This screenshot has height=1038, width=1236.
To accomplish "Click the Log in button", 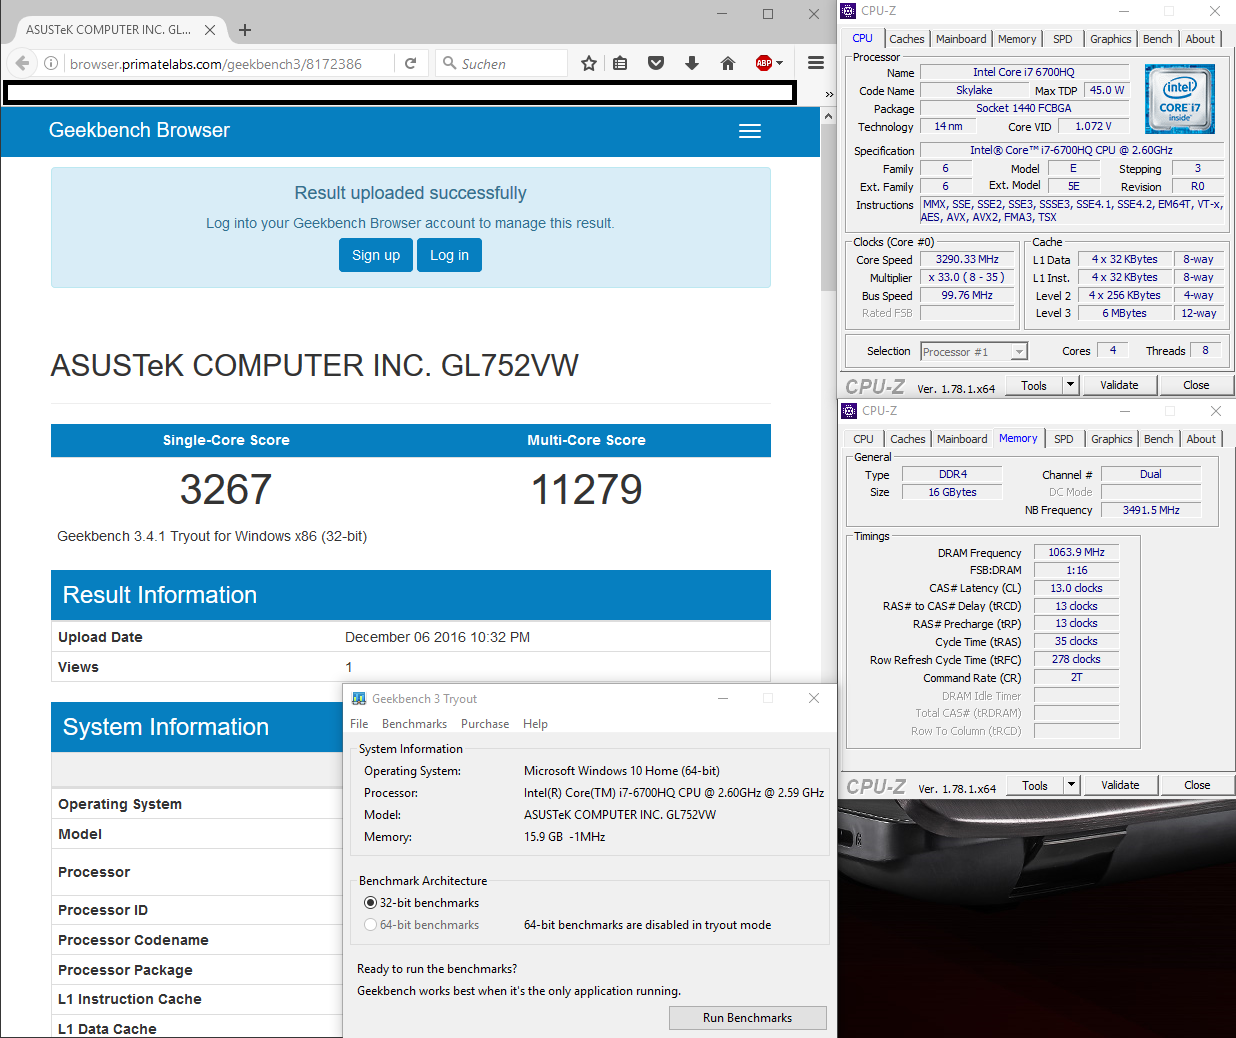I will click(449, 255).
